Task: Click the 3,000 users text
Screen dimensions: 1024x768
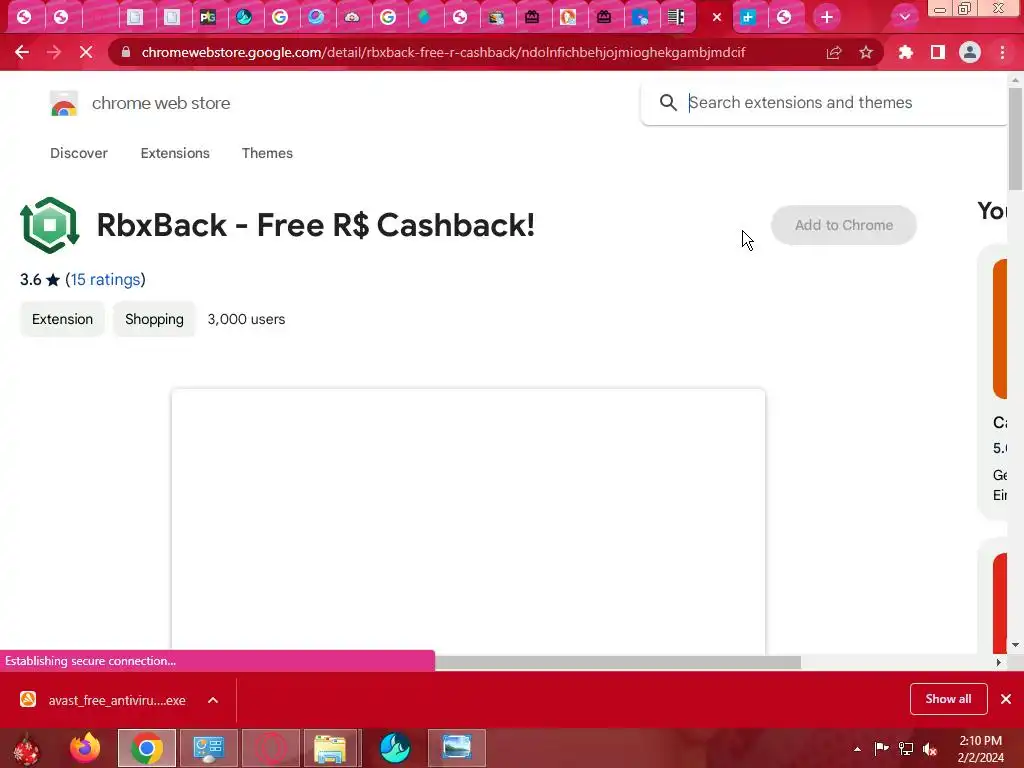Action: click(246, 319)
